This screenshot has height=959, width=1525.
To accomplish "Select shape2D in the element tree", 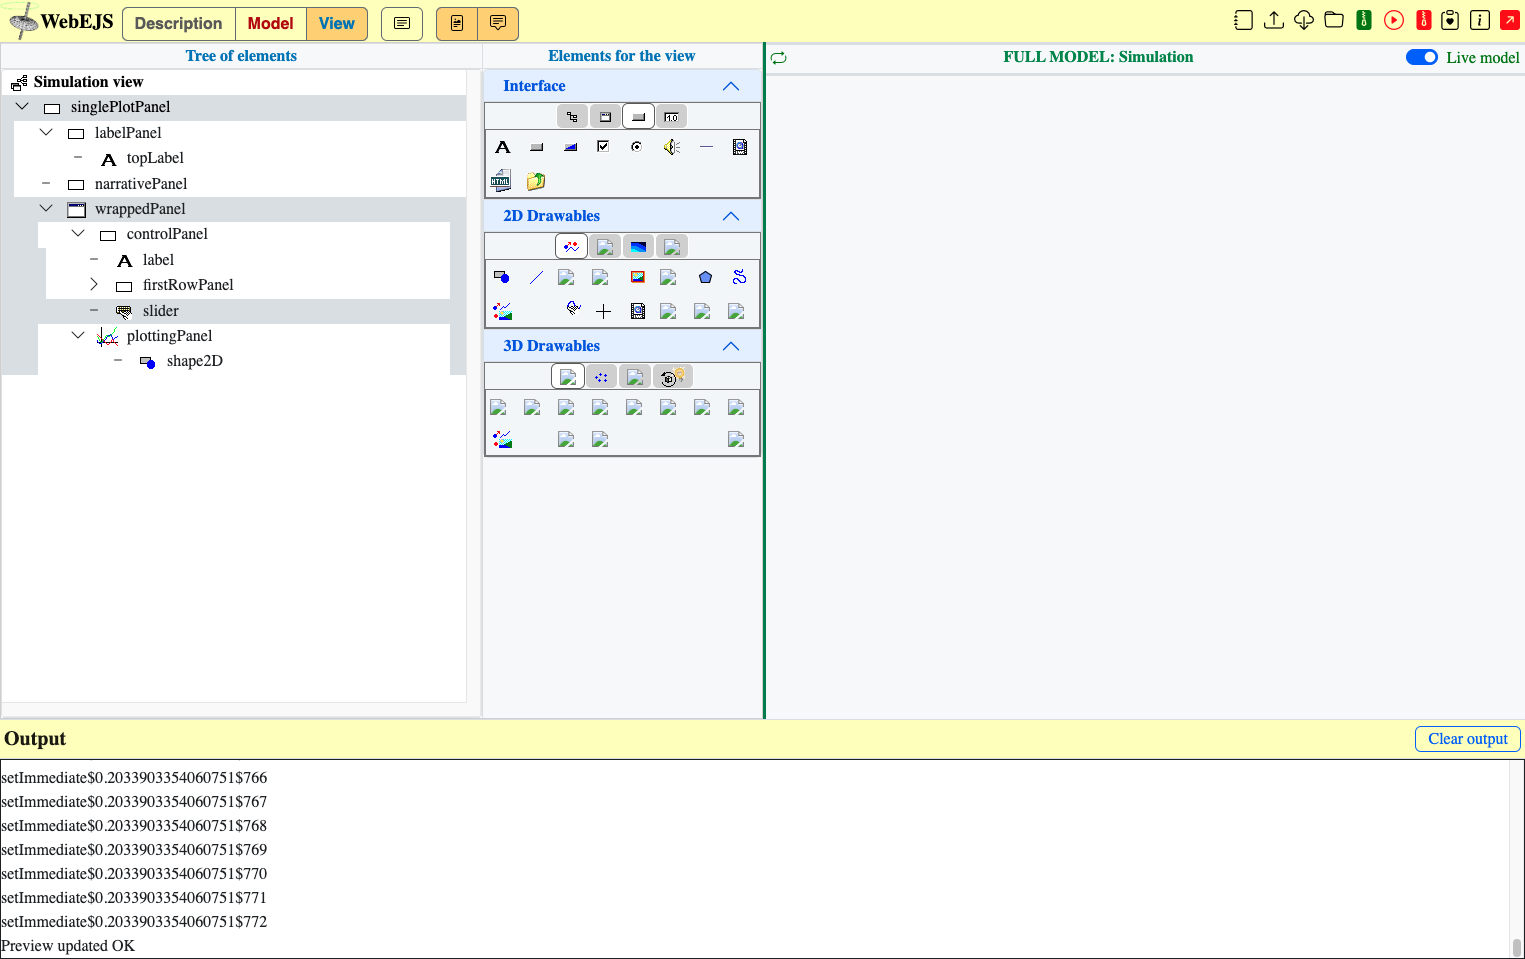I will [x=195, y=361].
